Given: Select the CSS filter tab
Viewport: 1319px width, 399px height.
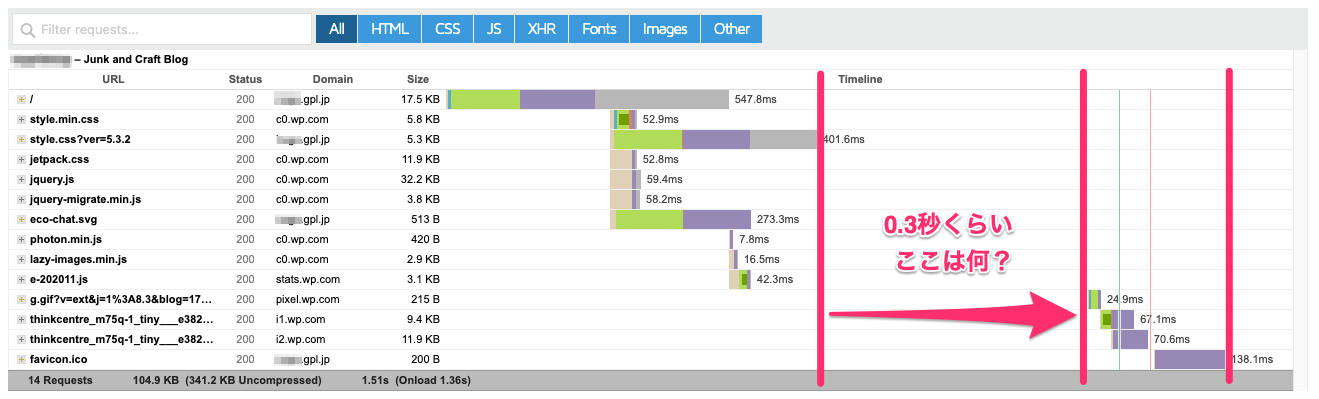Looking at the screenshot, I should 447,29.
